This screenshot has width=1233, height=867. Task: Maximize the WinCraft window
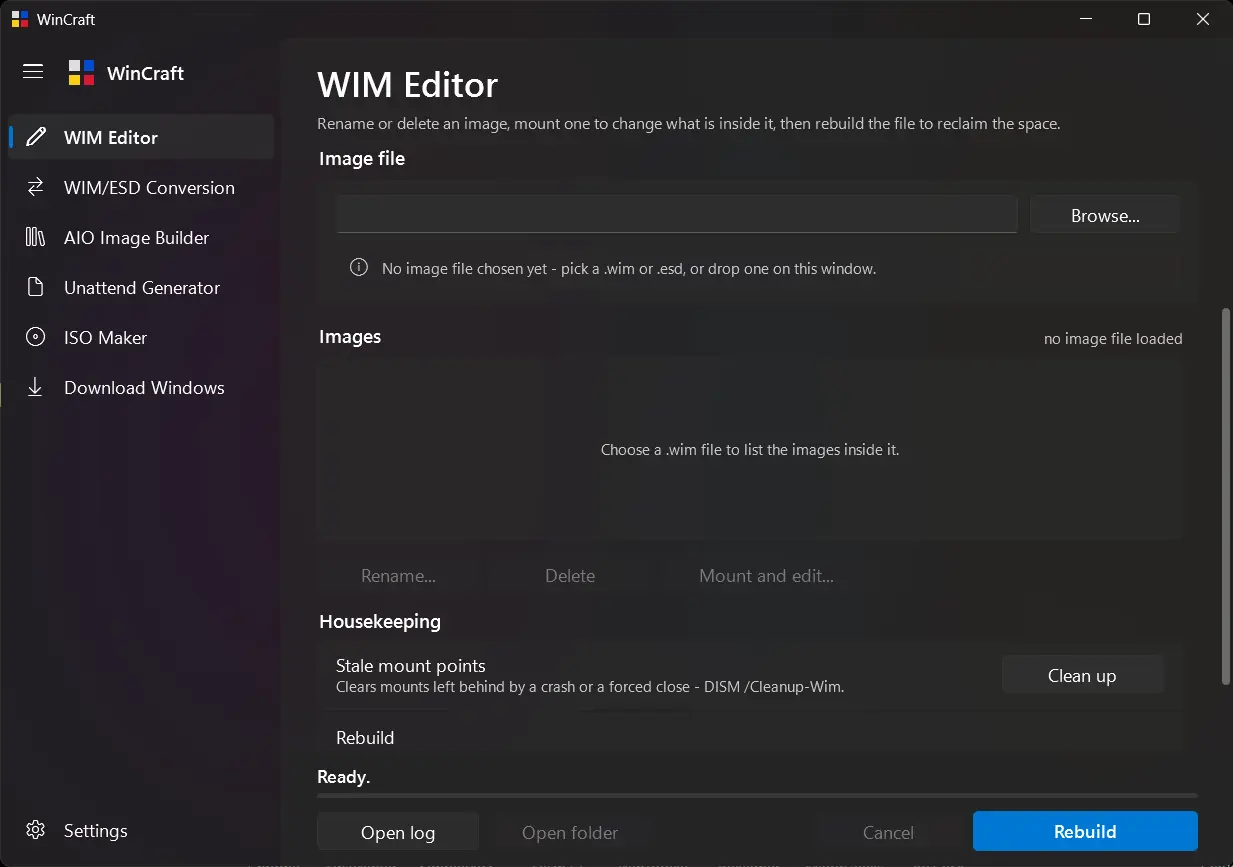[x=1144, y=19]
